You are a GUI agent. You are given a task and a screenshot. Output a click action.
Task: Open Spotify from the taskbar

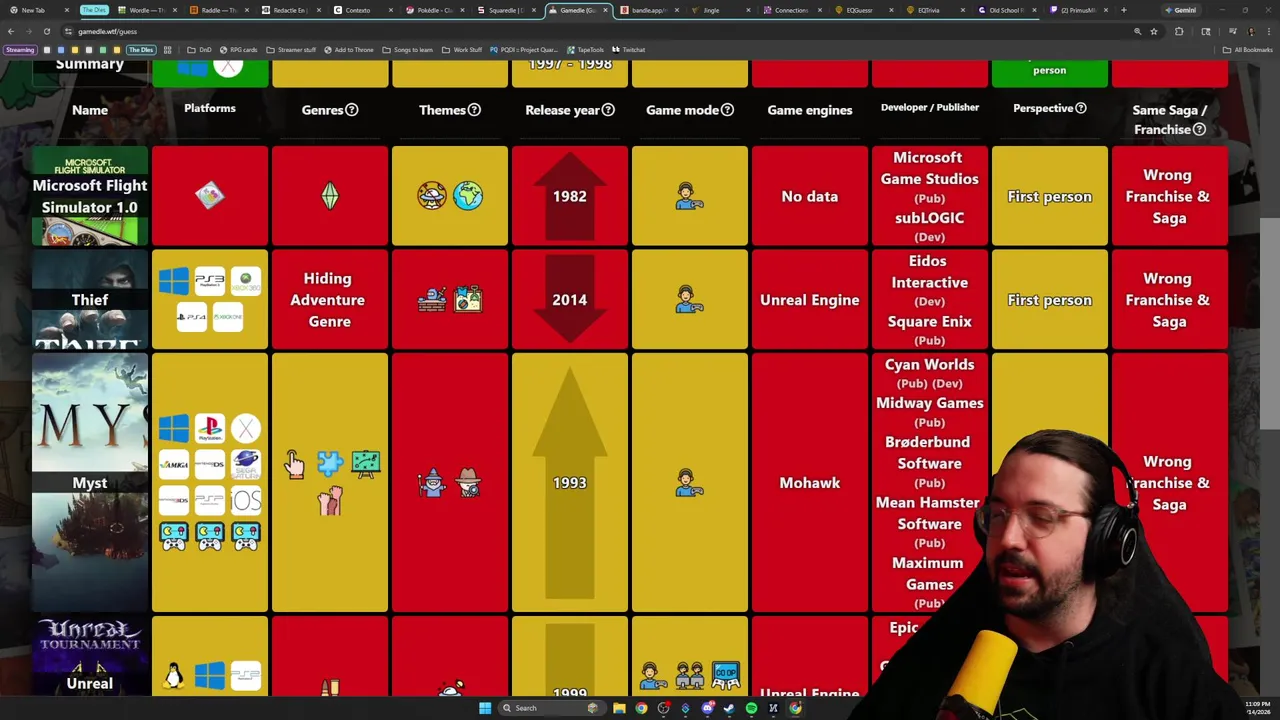click(x=751, y=708)
